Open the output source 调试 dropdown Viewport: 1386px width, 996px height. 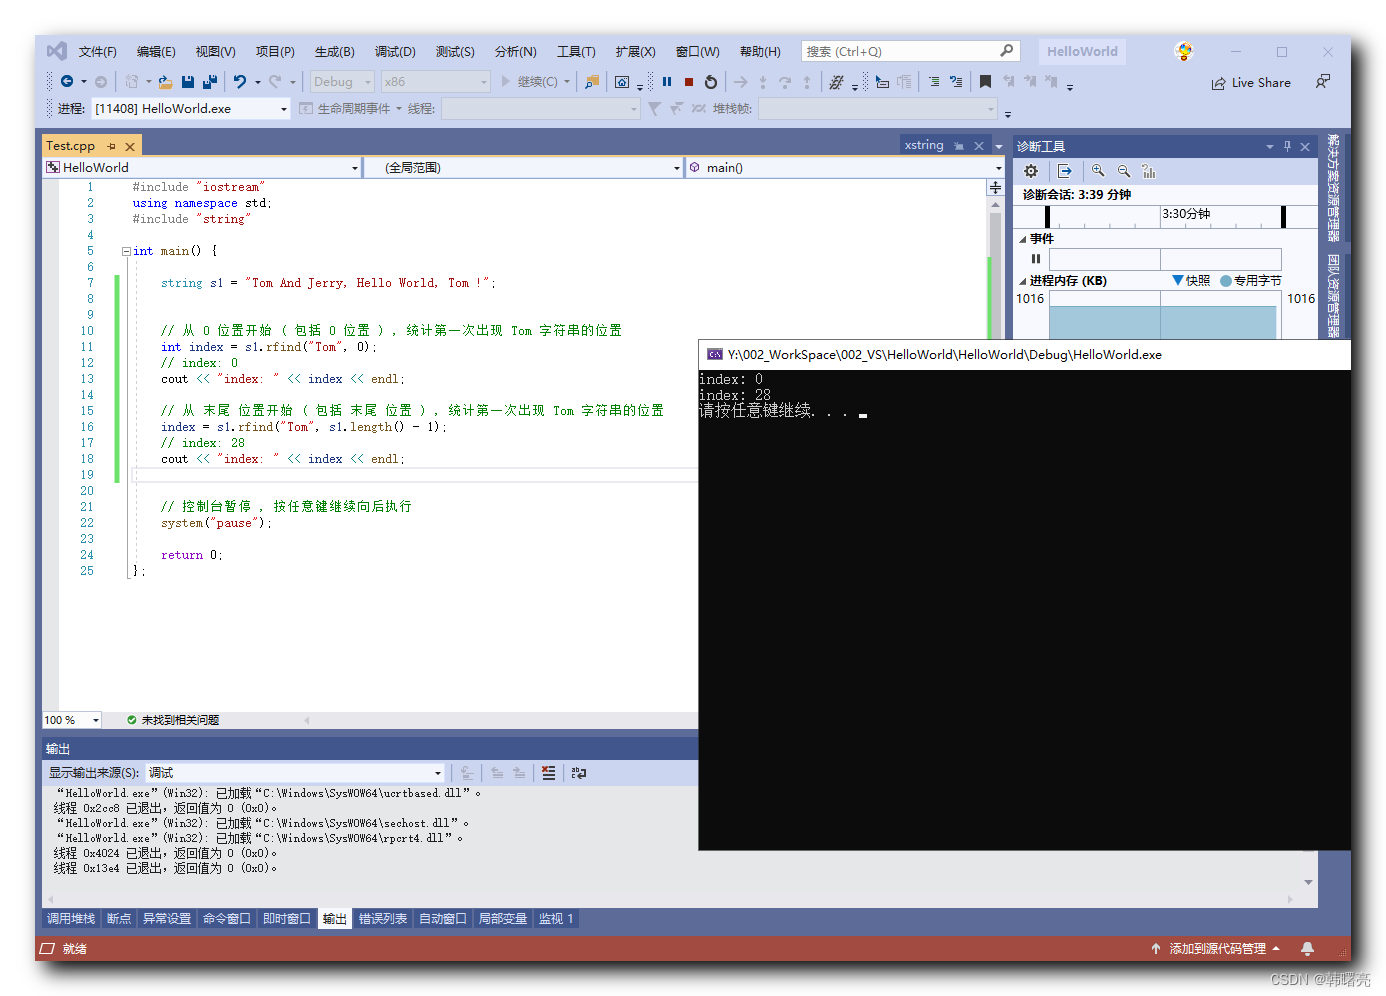(x=295, y=773)
